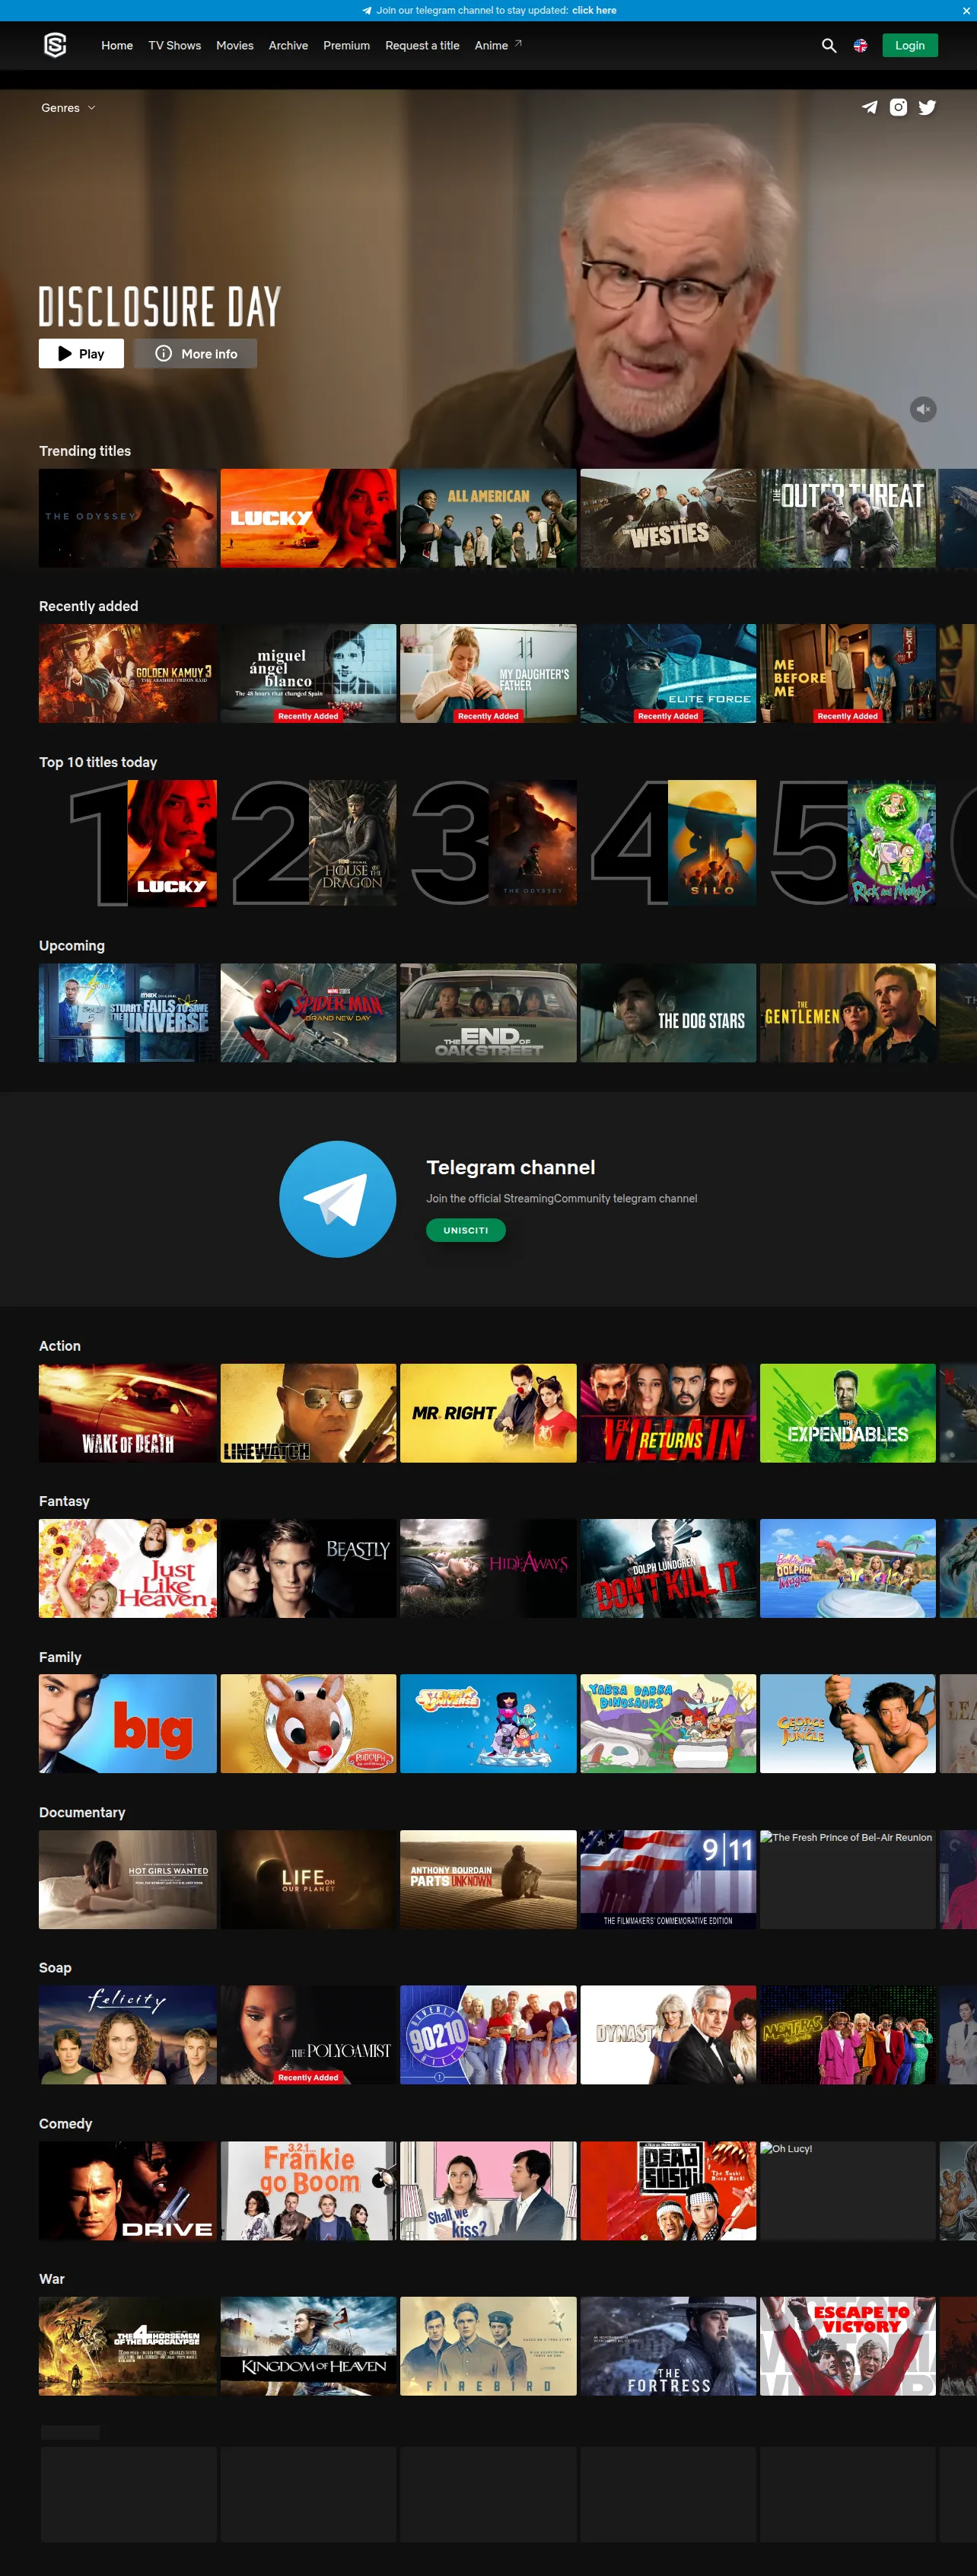Click the large blue Telegram logo

click(x=337, y=1199)
